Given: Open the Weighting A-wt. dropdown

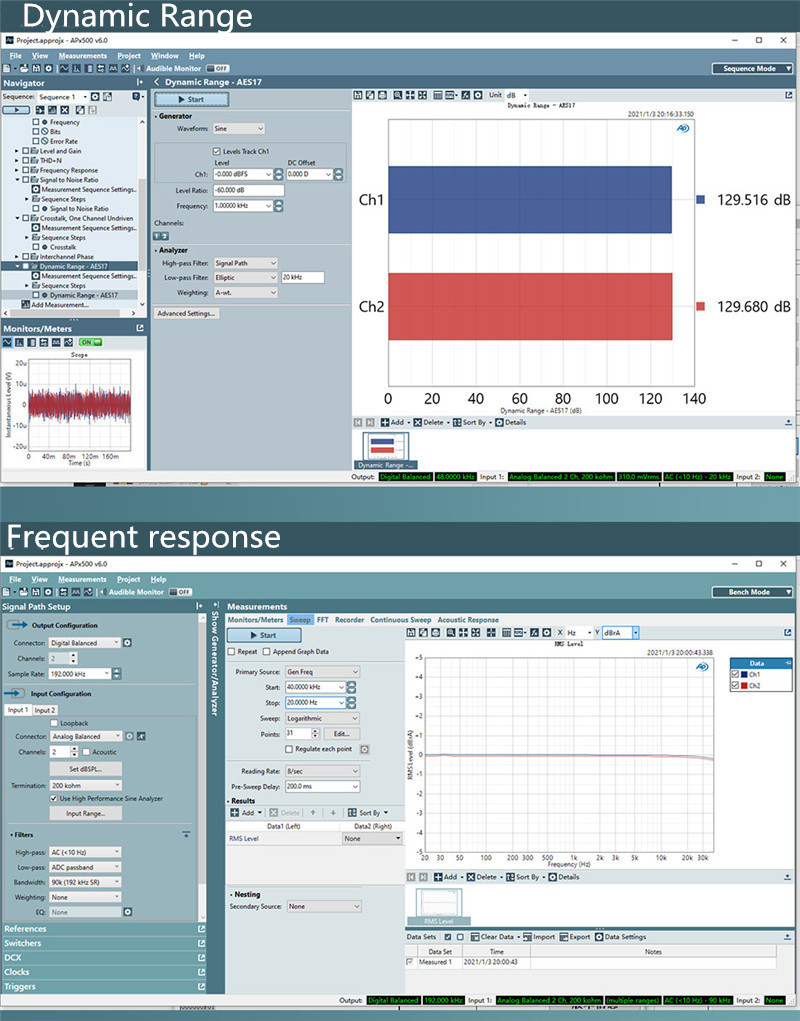Looking at the screenshot, I should tap(245, 292).
